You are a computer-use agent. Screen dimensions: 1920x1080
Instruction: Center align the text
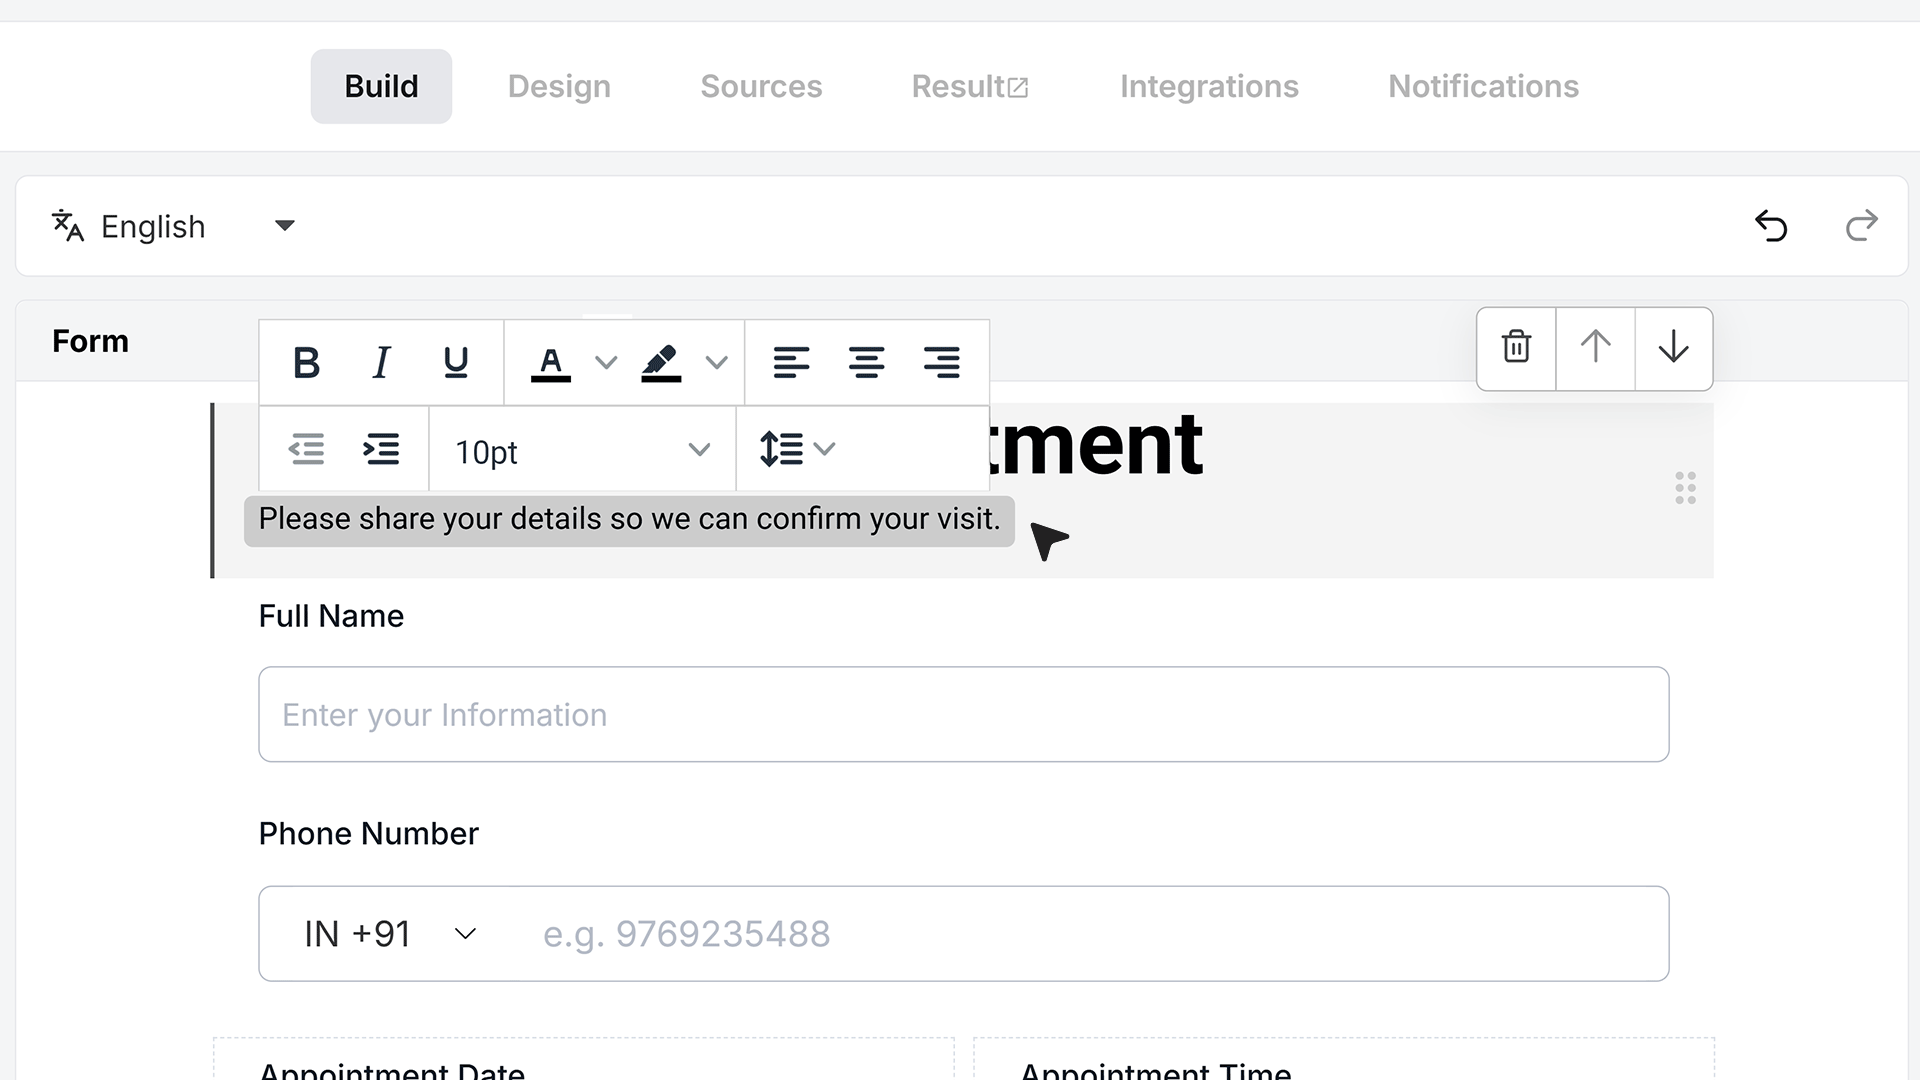(866, 362)
